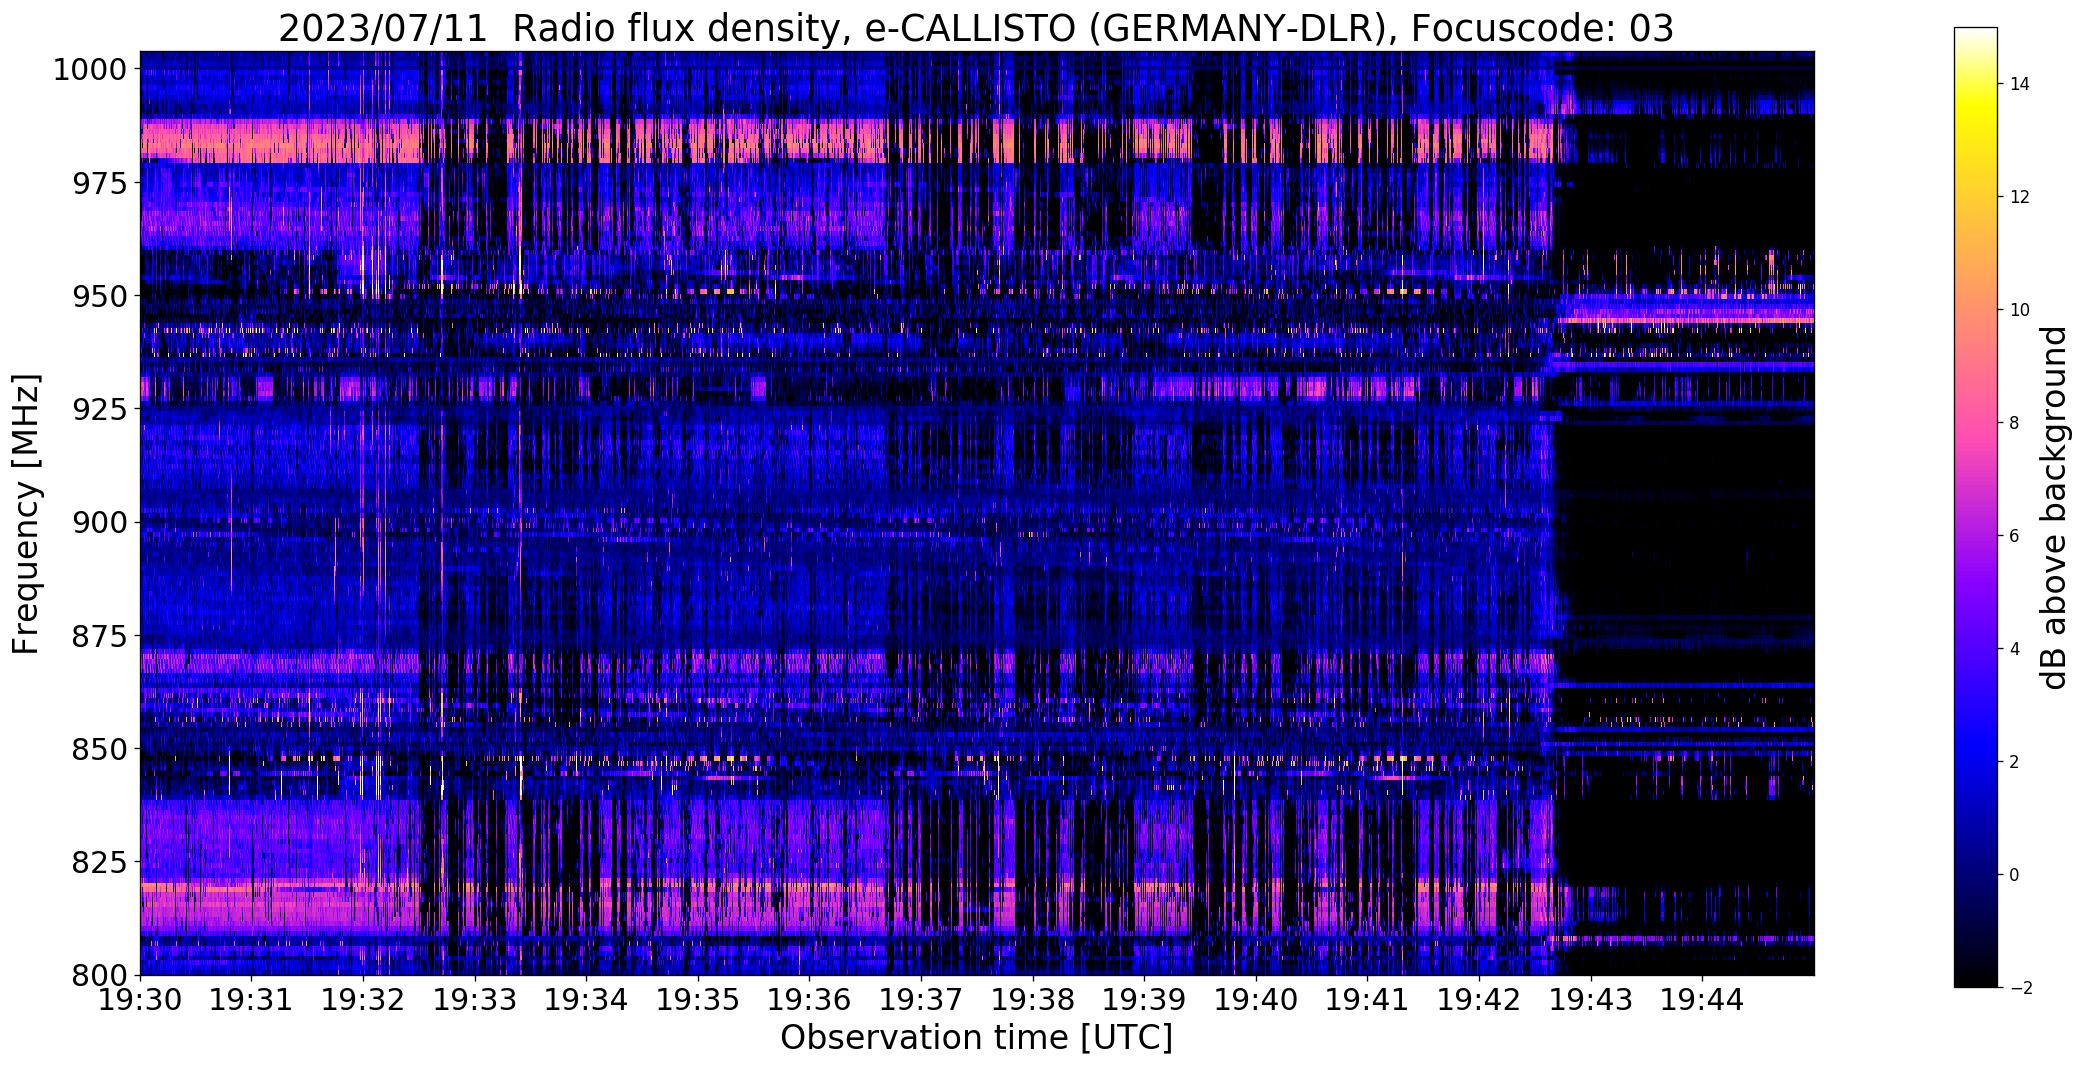Click the 925 MHz frequency tick label

pos(100,409)
